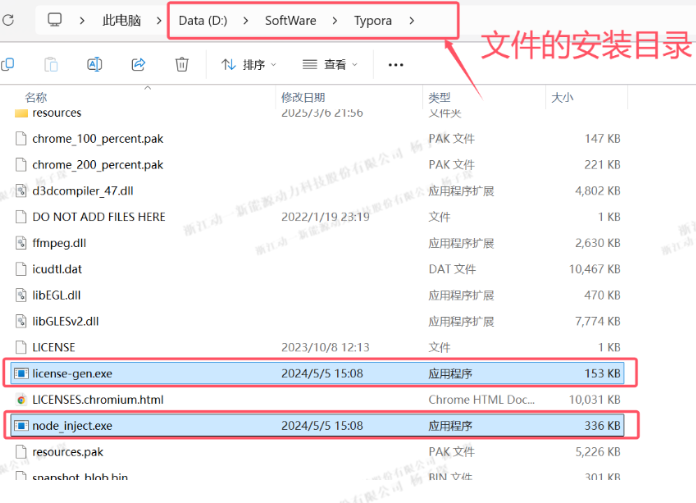696x503 pixels.
Task: Click the d3dcompiler_47.dll file icon
Action: tap(21, 191)
